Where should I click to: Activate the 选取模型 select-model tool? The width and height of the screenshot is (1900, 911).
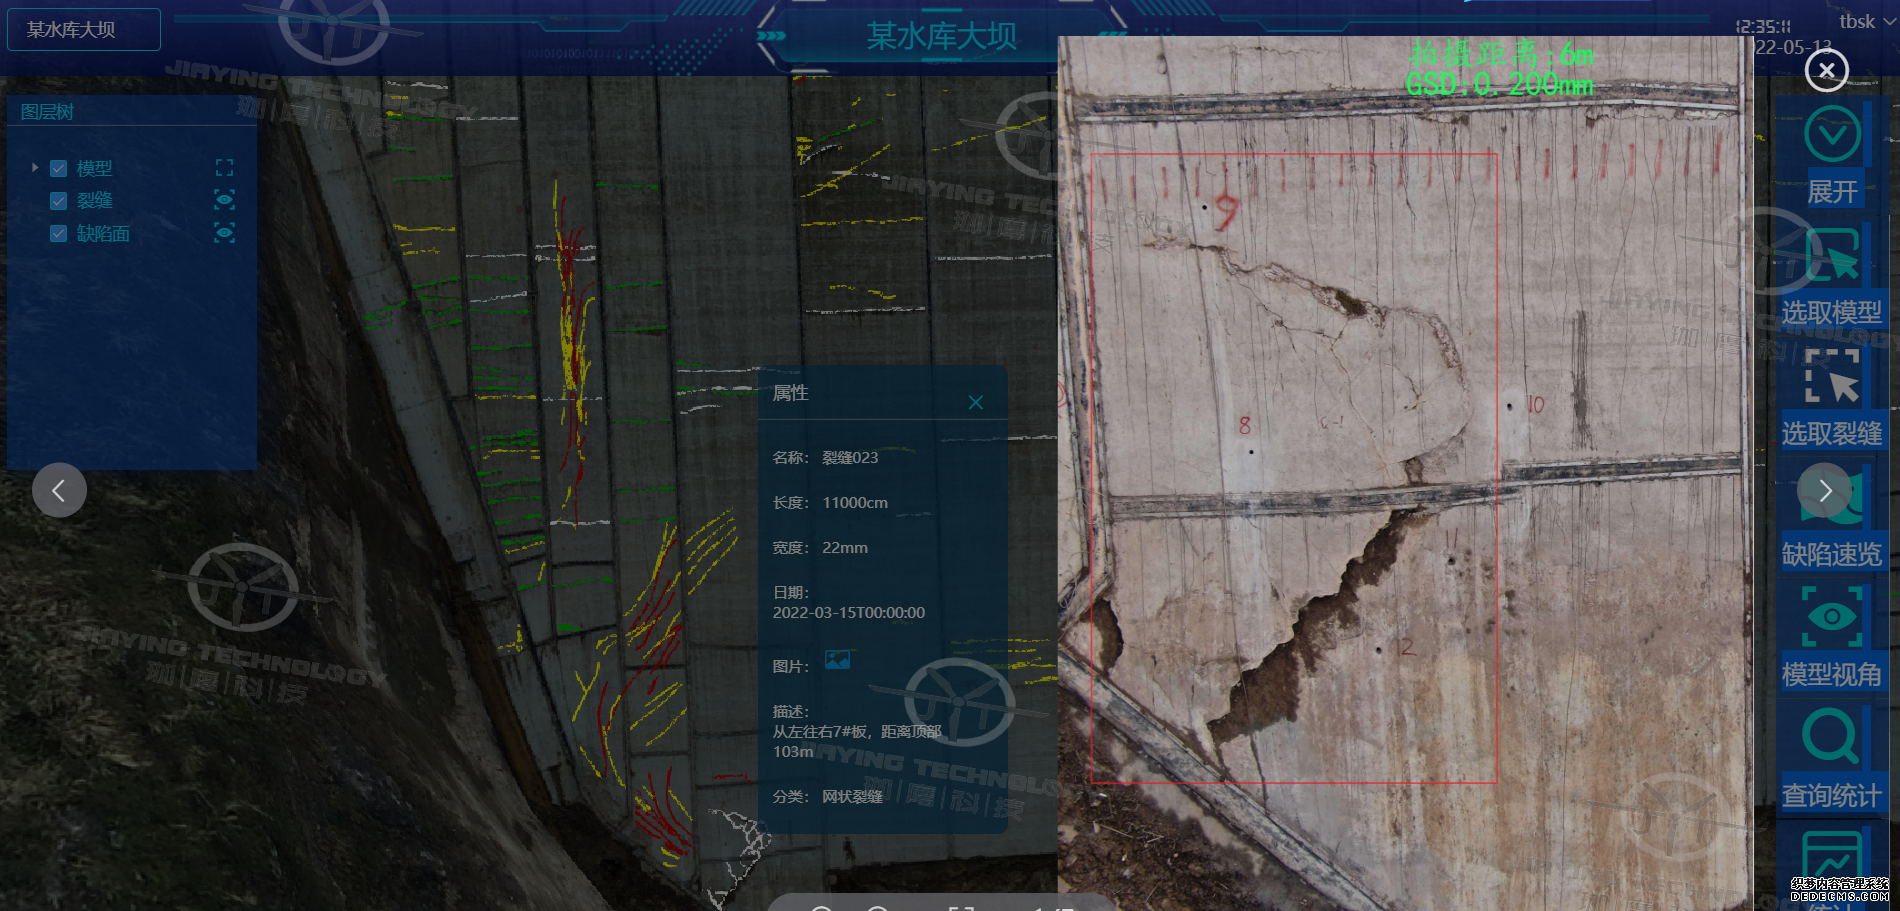coord(1831,256)
